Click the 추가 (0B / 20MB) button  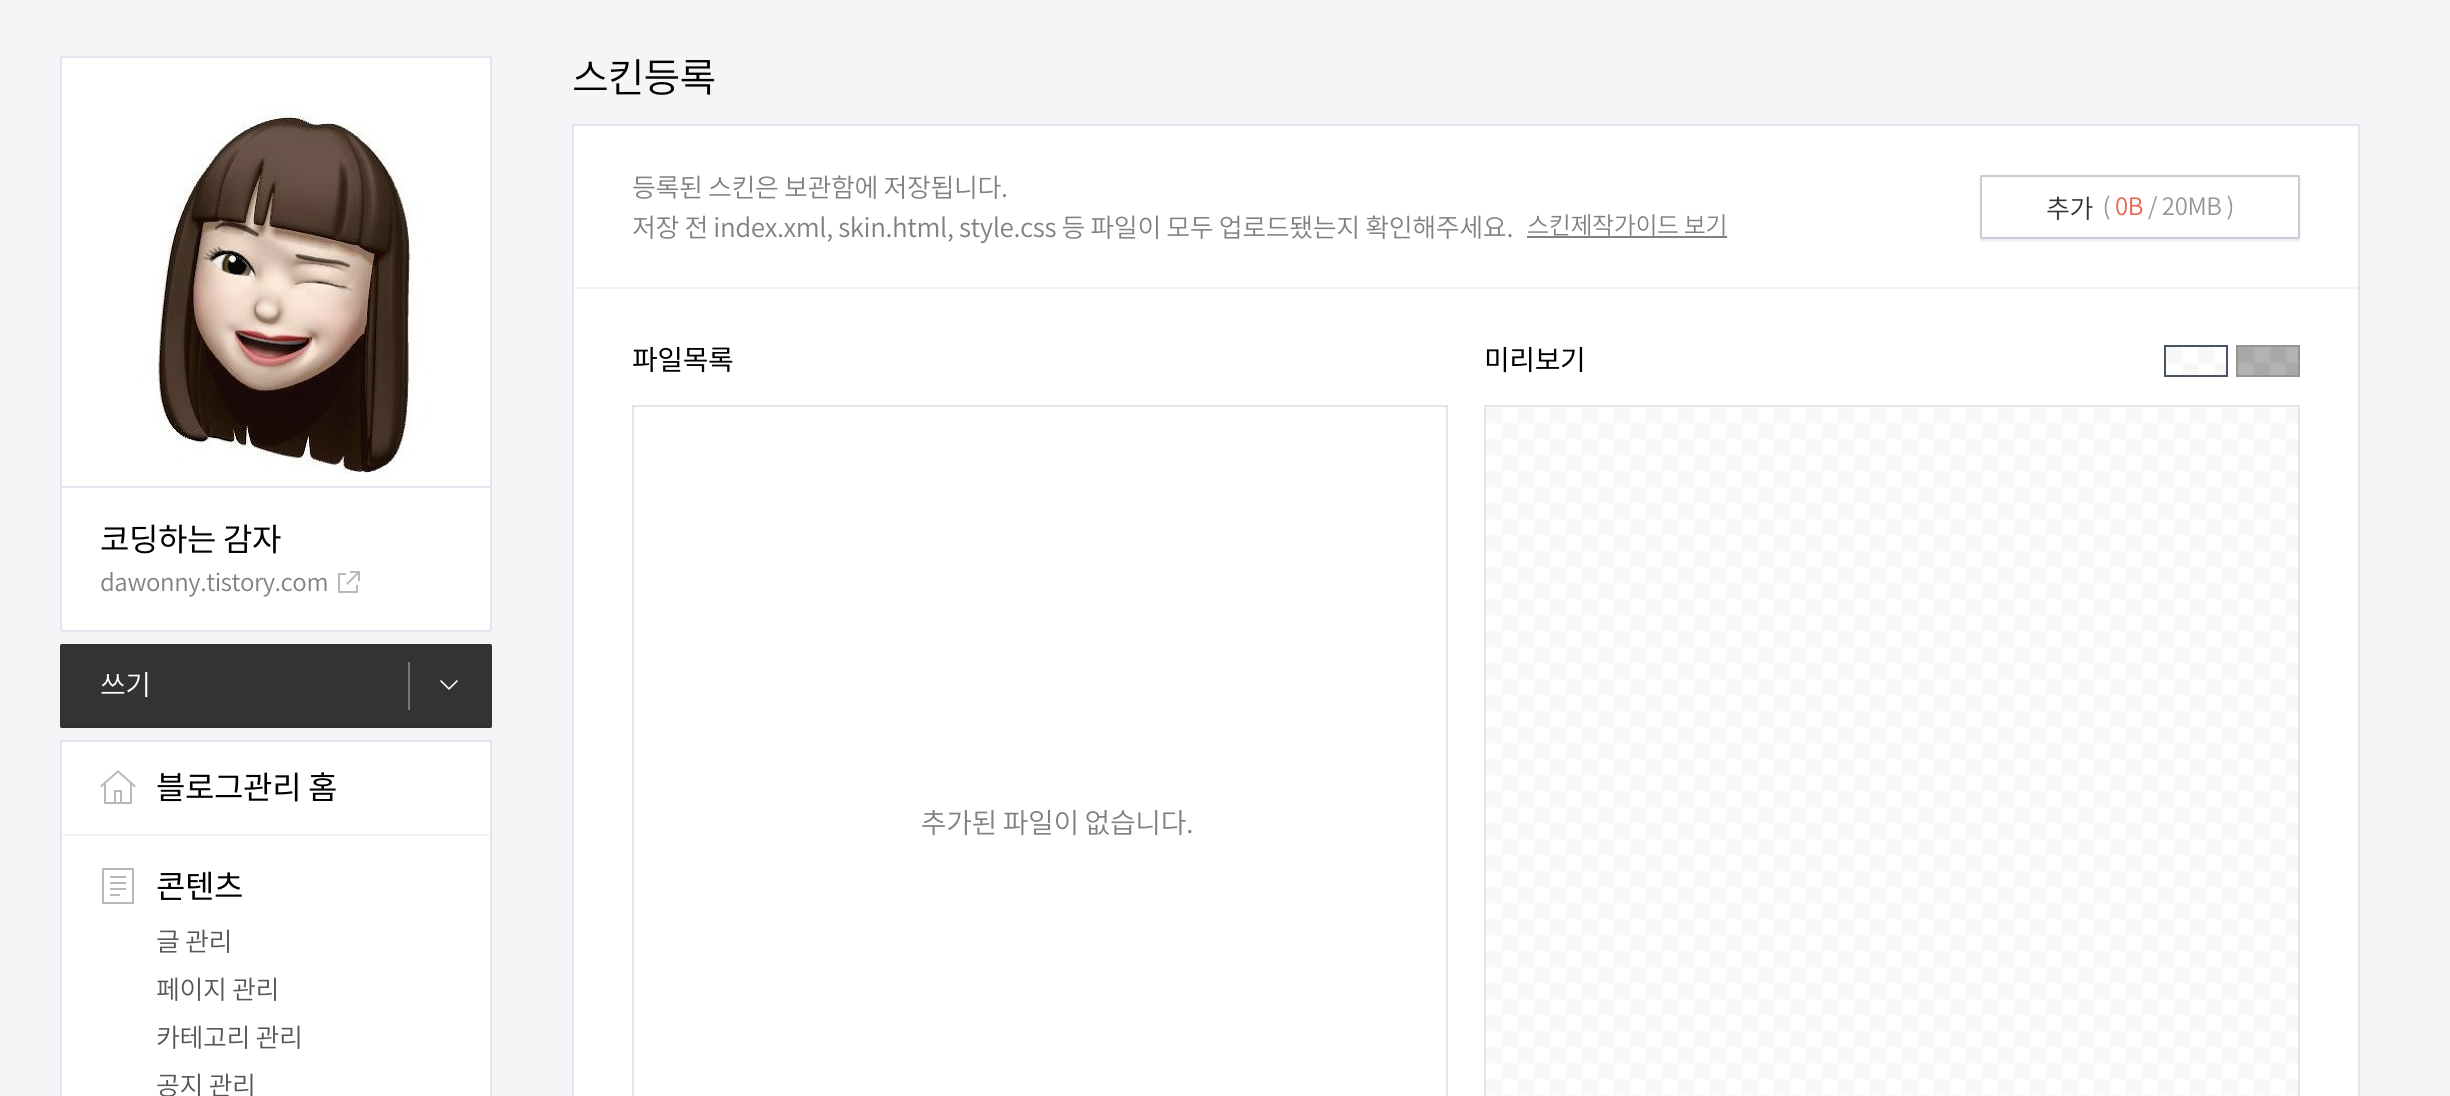(2139, 207)
